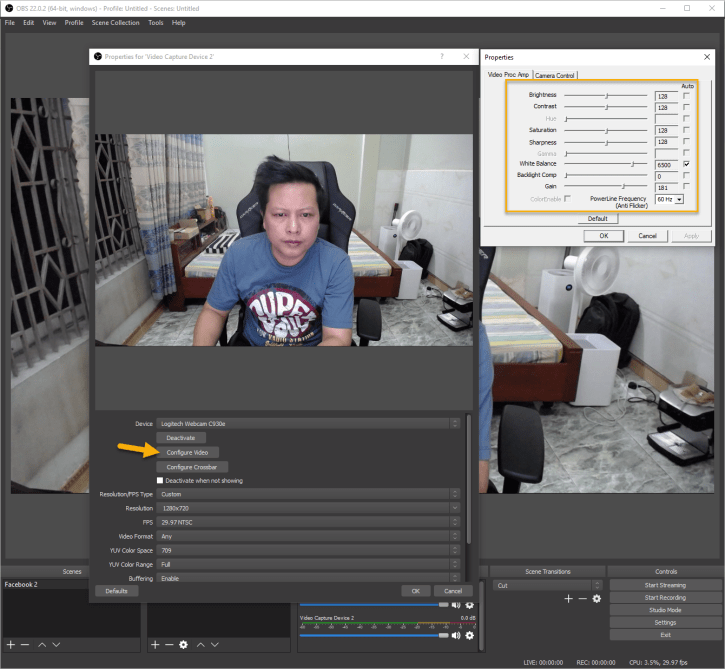Open source properties via the Sources gear icon

coord(184,644)
